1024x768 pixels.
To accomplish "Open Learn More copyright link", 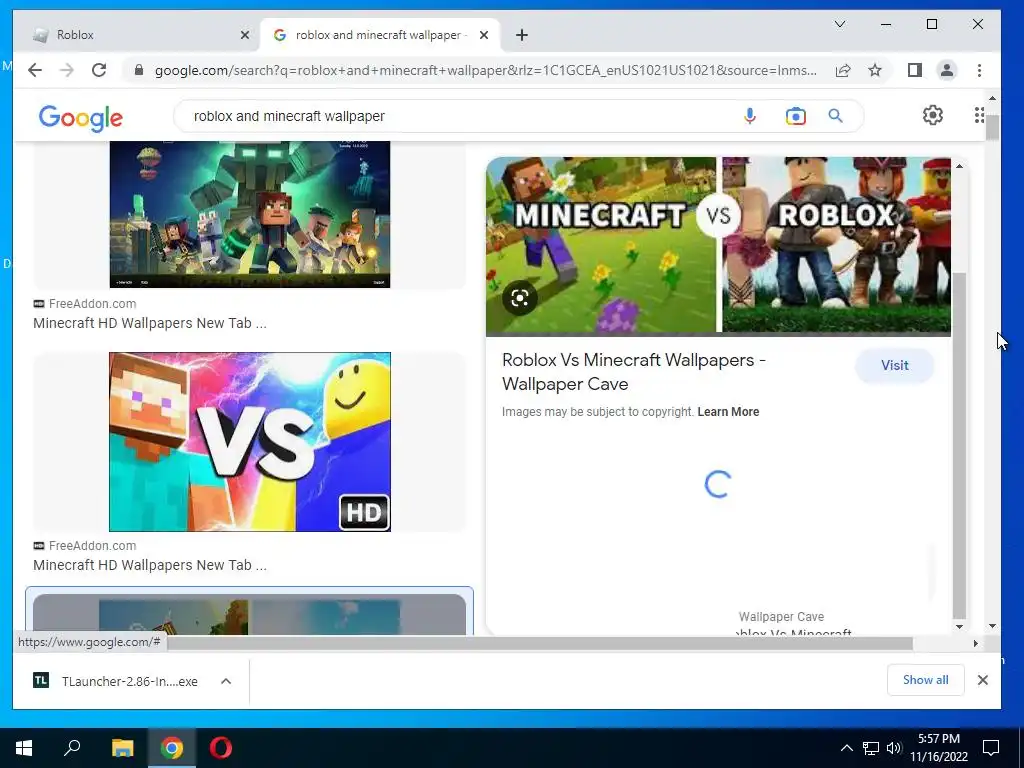I will [x=728, y=412].
